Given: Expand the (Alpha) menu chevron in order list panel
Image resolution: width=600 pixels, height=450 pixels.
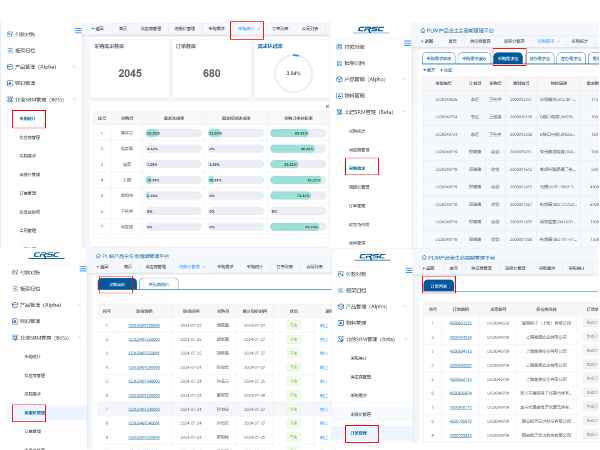Looking at the screenshot, I should (x=405, y=307).
